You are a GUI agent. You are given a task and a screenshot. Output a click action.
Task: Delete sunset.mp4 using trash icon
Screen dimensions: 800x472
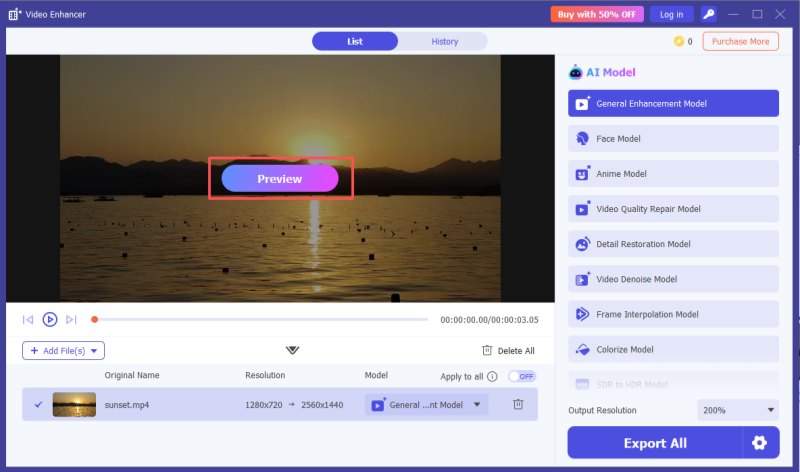coord(518,404)
